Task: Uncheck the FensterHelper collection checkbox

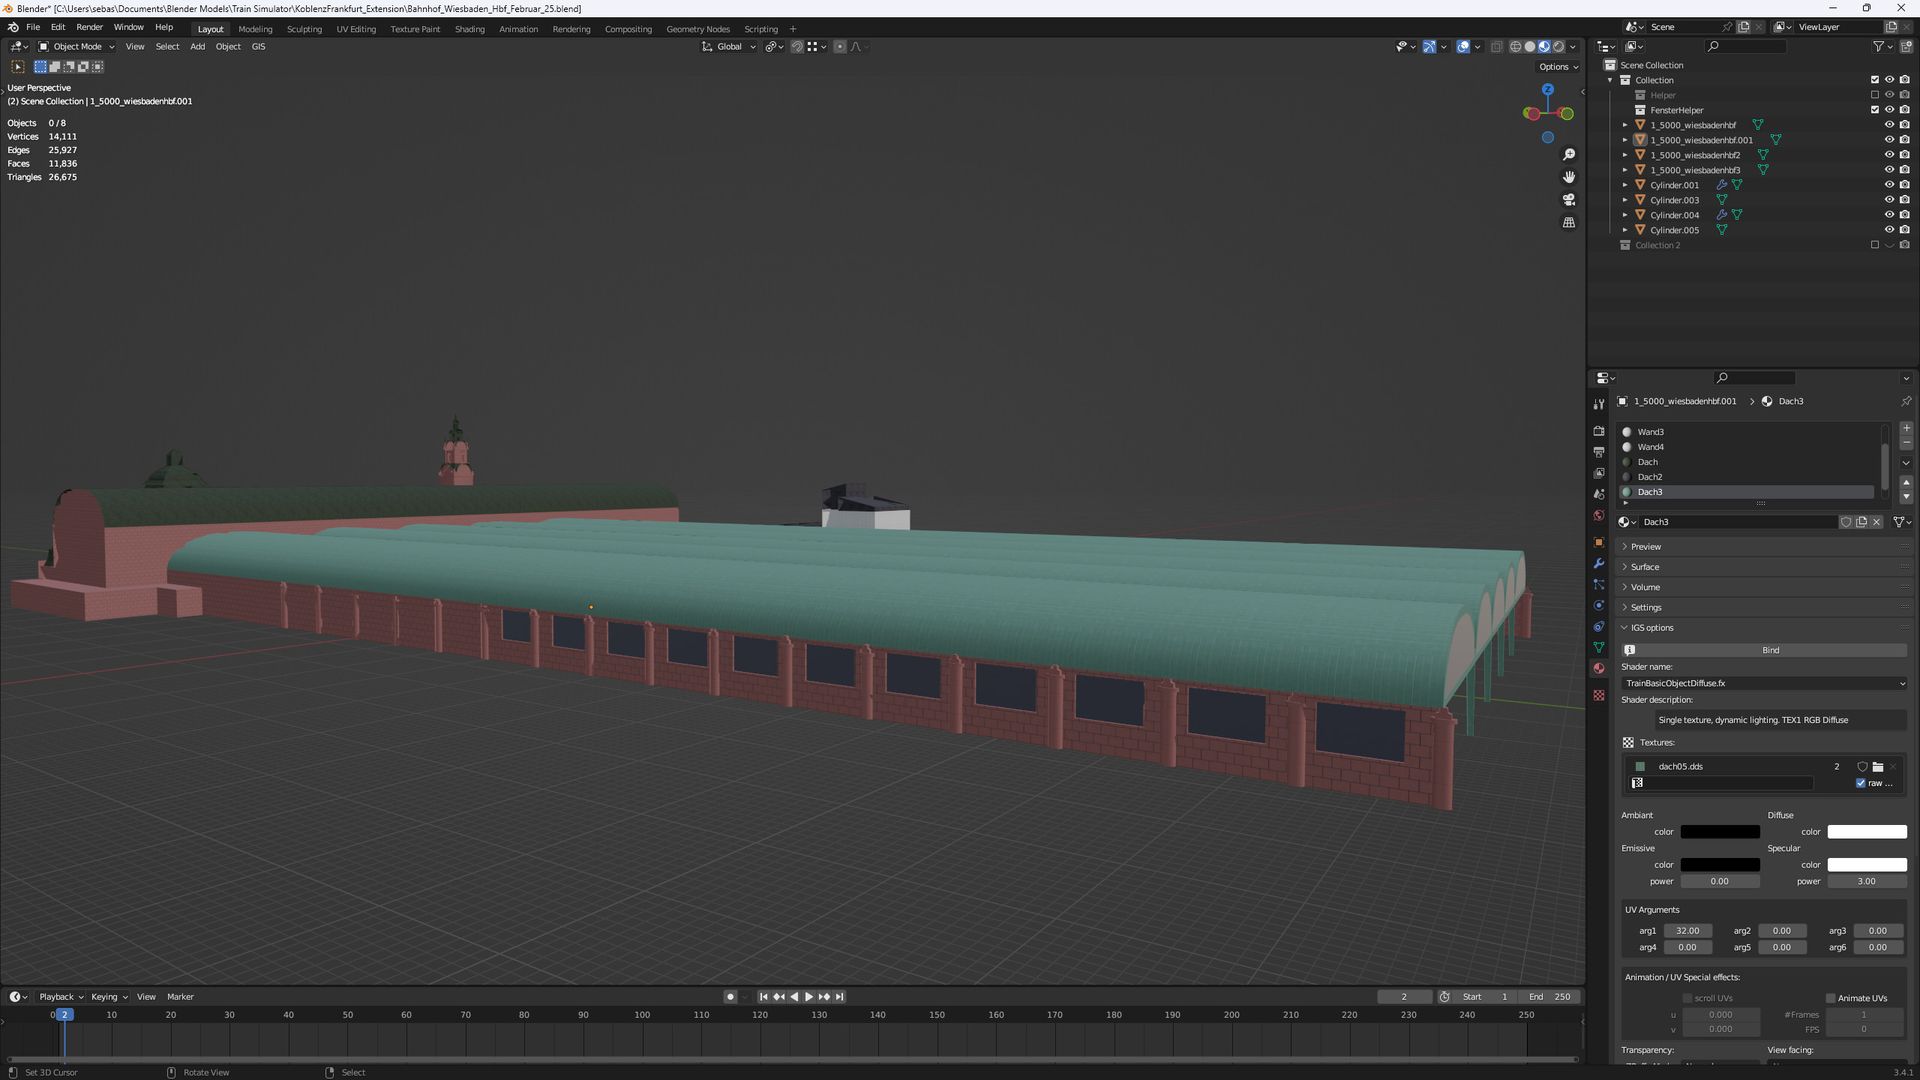Action: [x=1875, y=110]
